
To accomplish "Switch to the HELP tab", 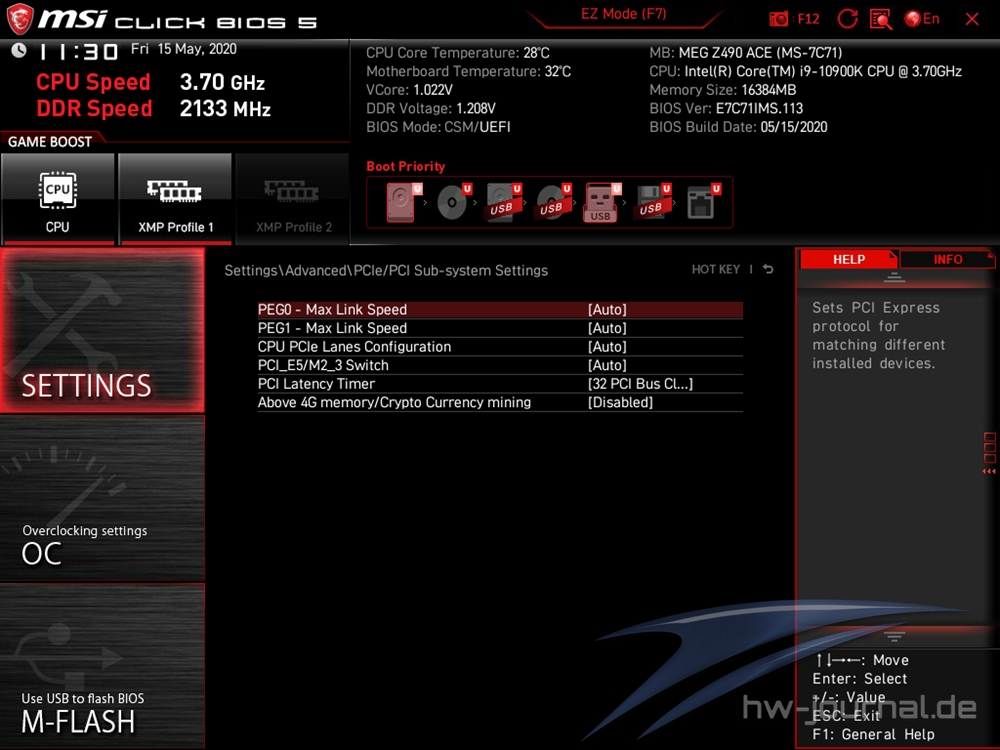I will point(848,260).
